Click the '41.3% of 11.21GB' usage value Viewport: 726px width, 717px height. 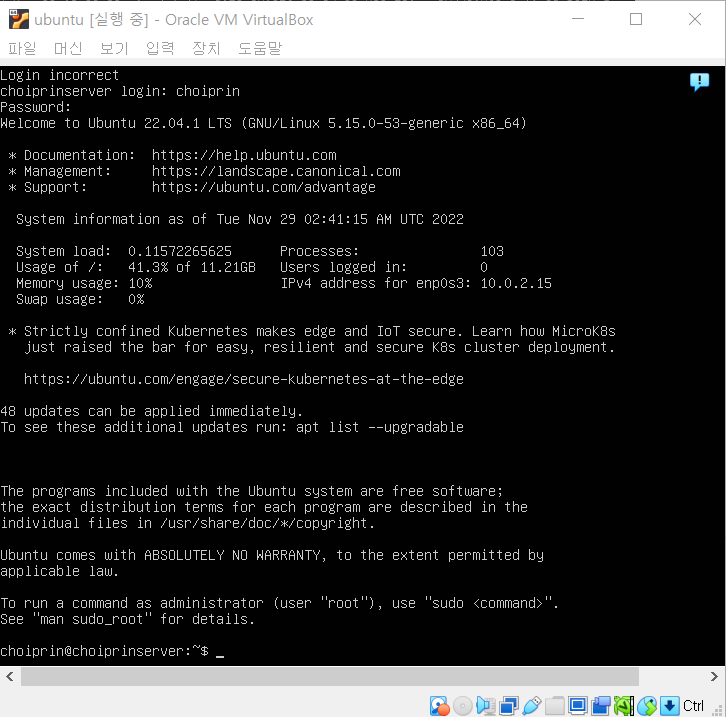192,267
